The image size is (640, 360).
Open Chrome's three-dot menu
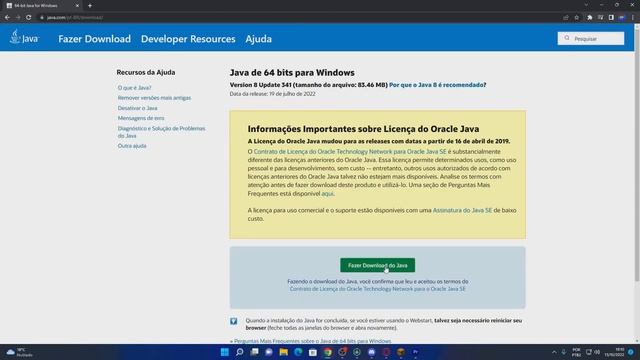pos(633,18)
